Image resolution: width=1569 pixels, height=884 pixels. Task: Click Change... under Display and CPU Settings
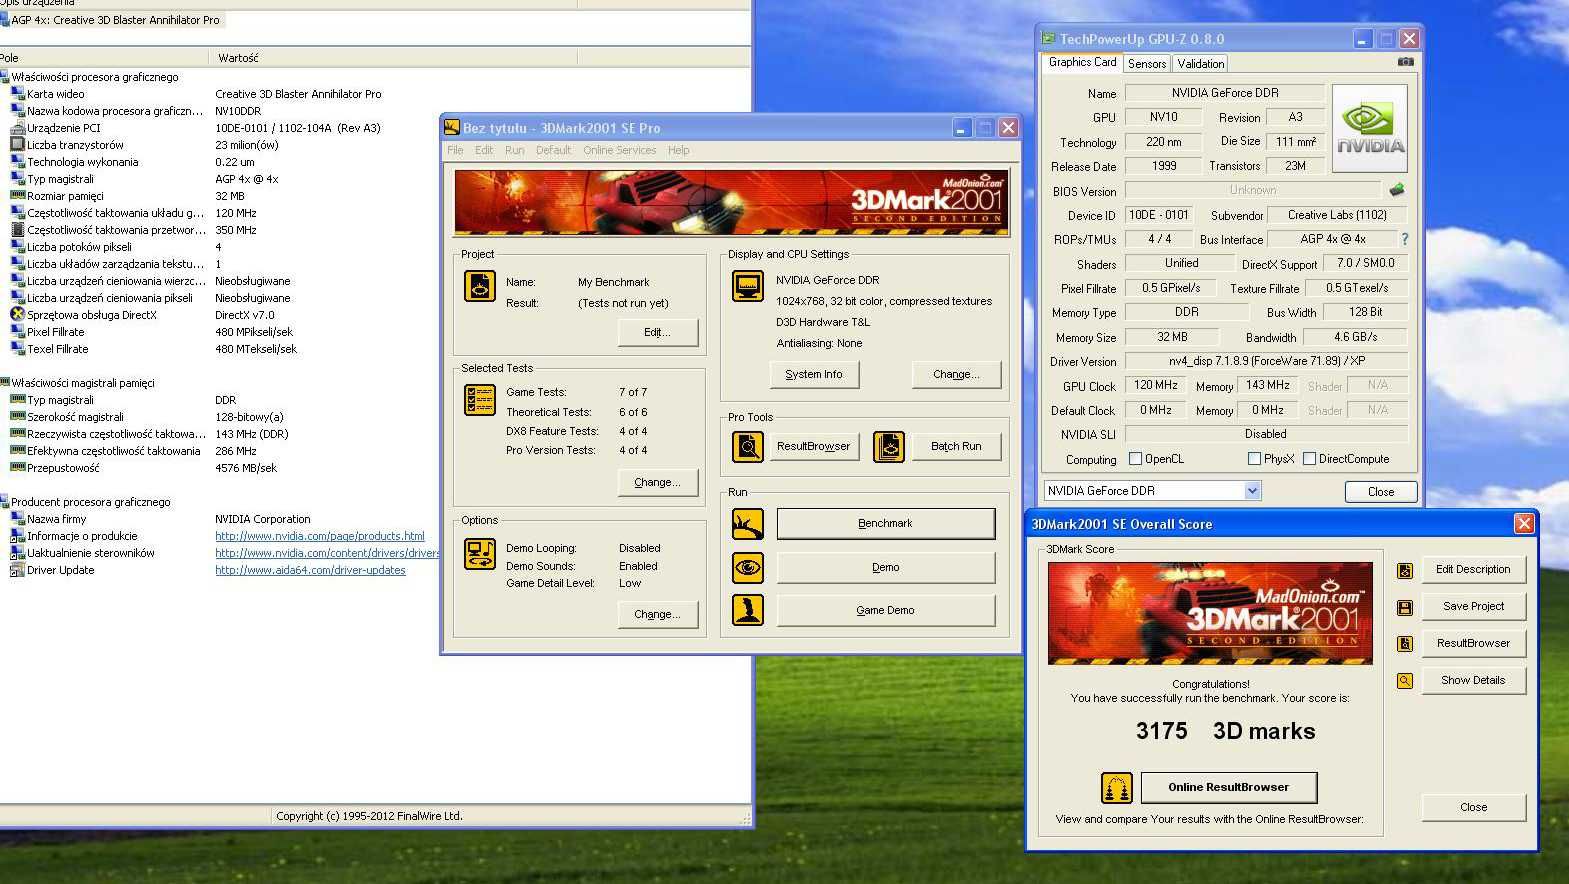click(956, 374)
